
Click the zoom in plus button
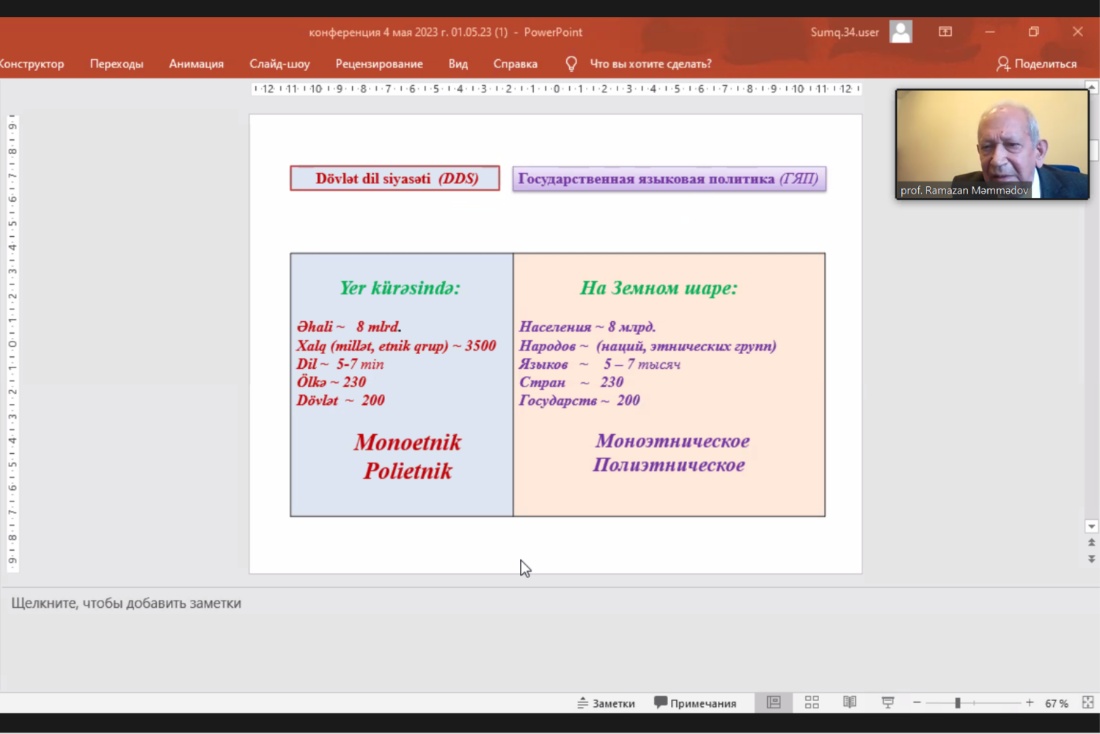(x=1030, y=703)
